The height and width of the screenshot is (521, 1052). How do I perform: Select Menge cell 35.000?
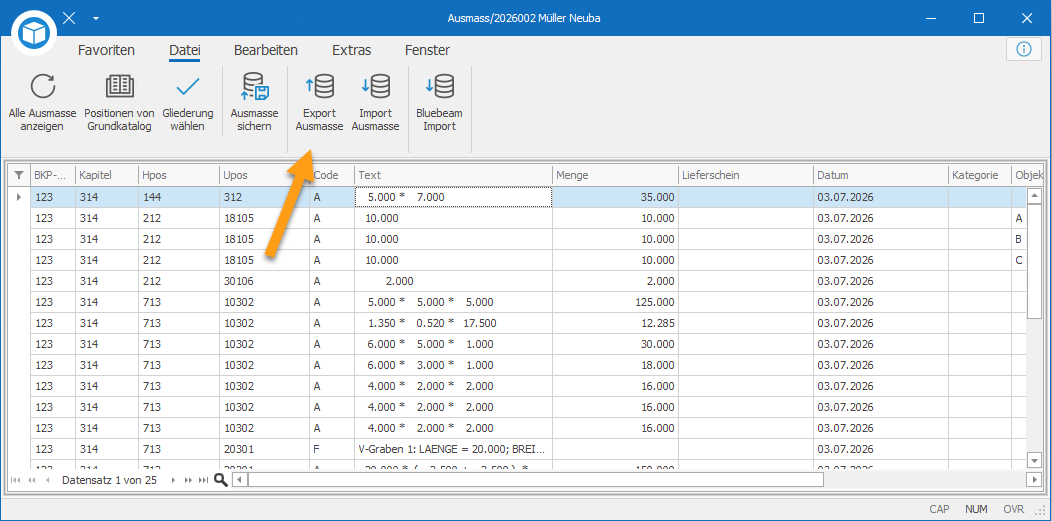pos(615,197)
